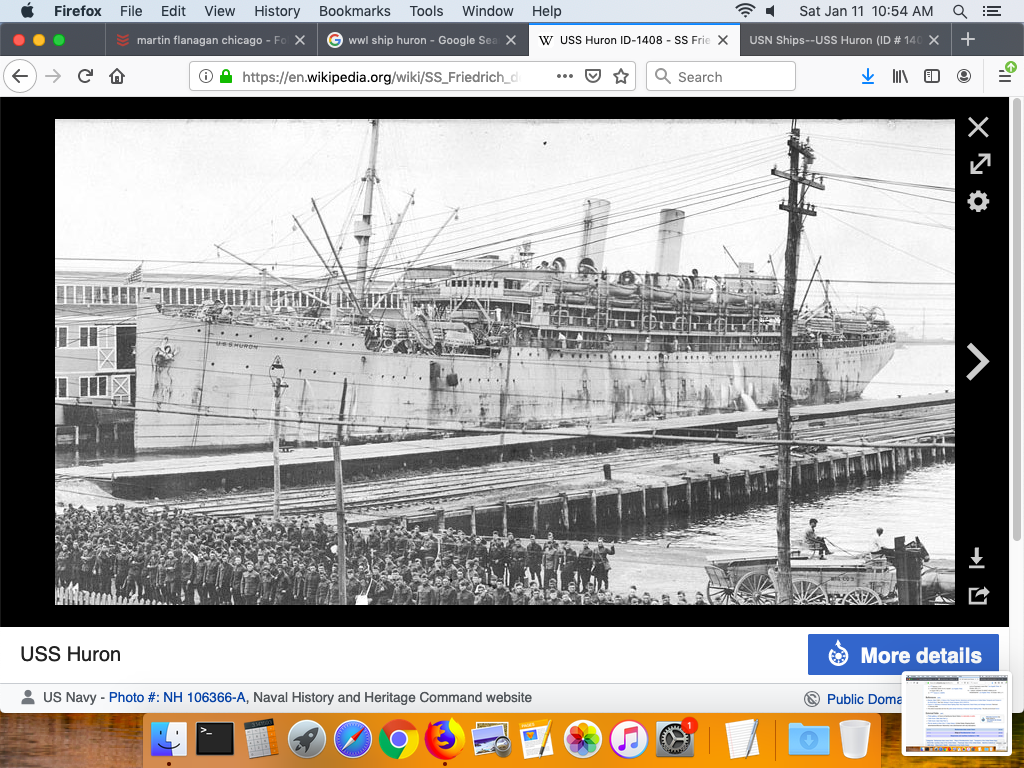Open the media viewer settings gear

tap(978, 202)
